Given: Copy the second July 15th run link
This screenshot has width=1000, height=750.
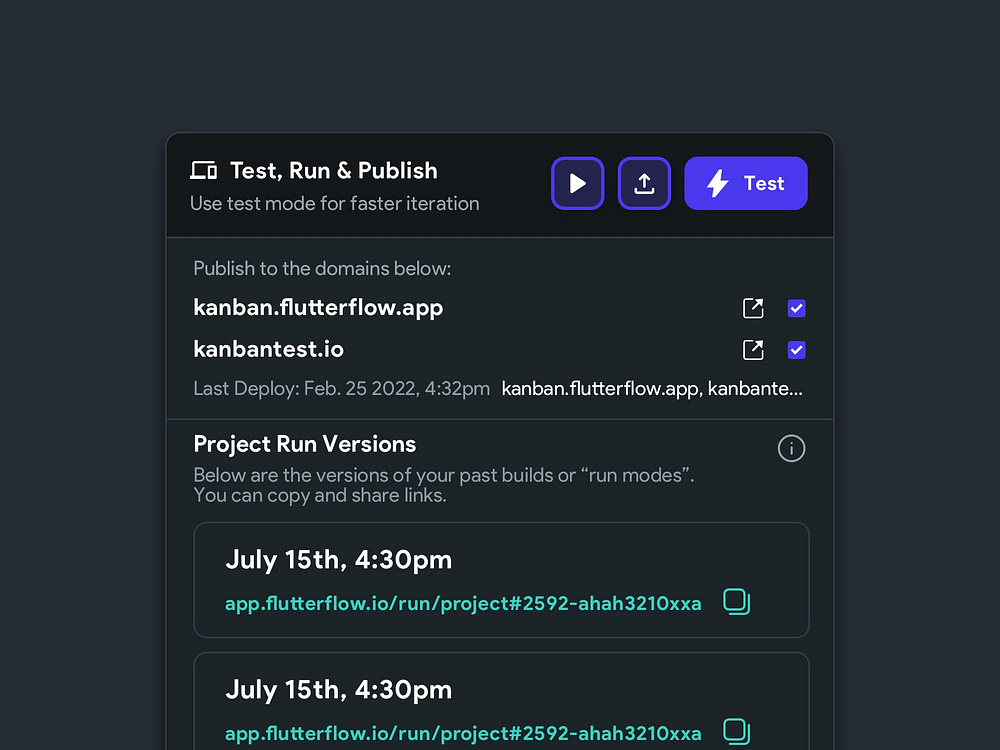Looking at the screenshot, I should pos(737,732).
